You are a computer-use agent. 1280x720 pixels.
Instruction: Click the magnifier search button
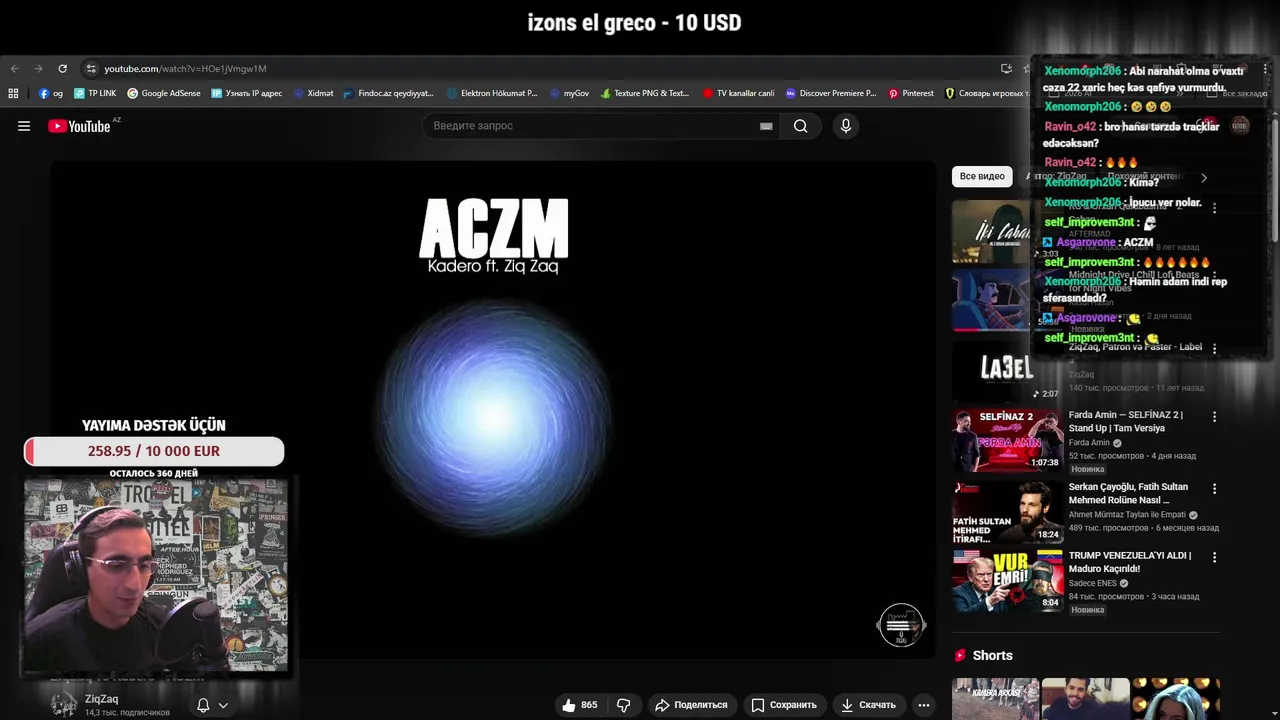[x=800, y=126]
